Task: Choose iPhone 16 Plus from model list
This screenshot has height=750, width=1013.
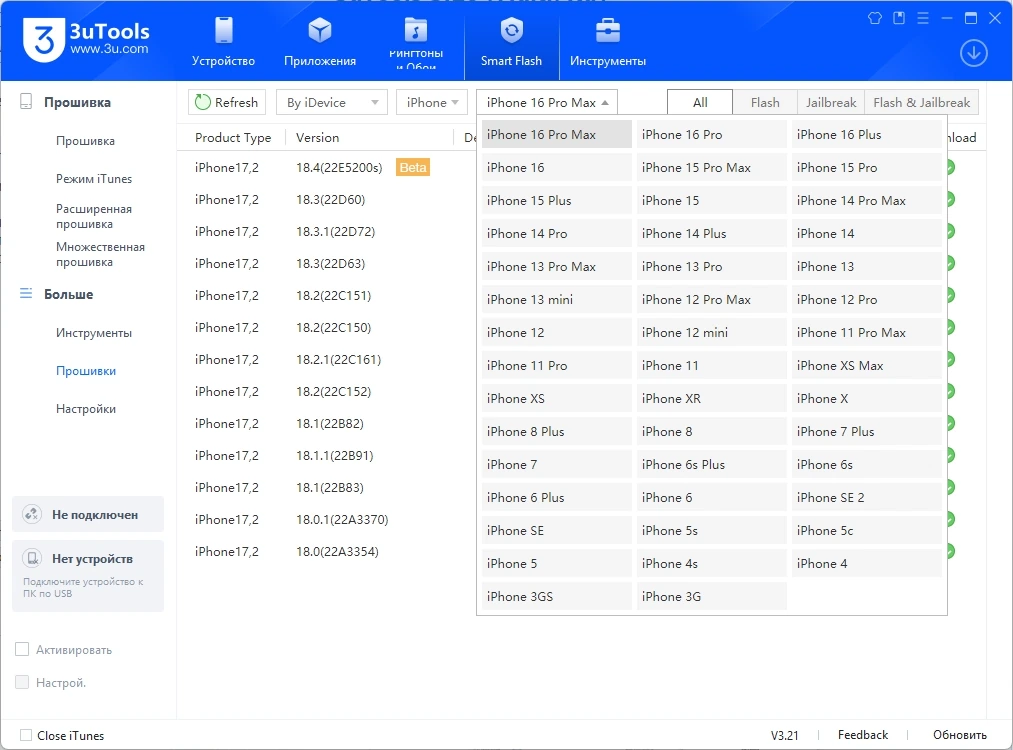Action: coord(866,134)
